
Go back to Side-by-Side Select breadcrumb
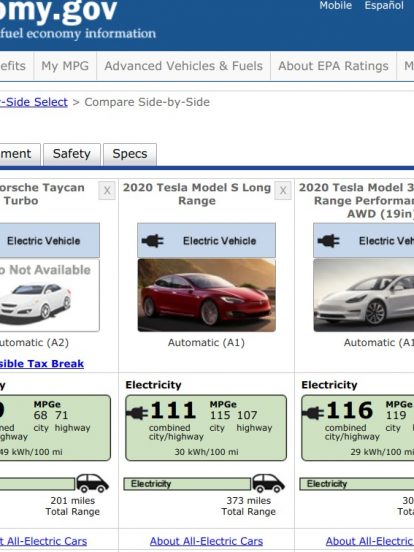pyautogui.click(x=33, y=102)
